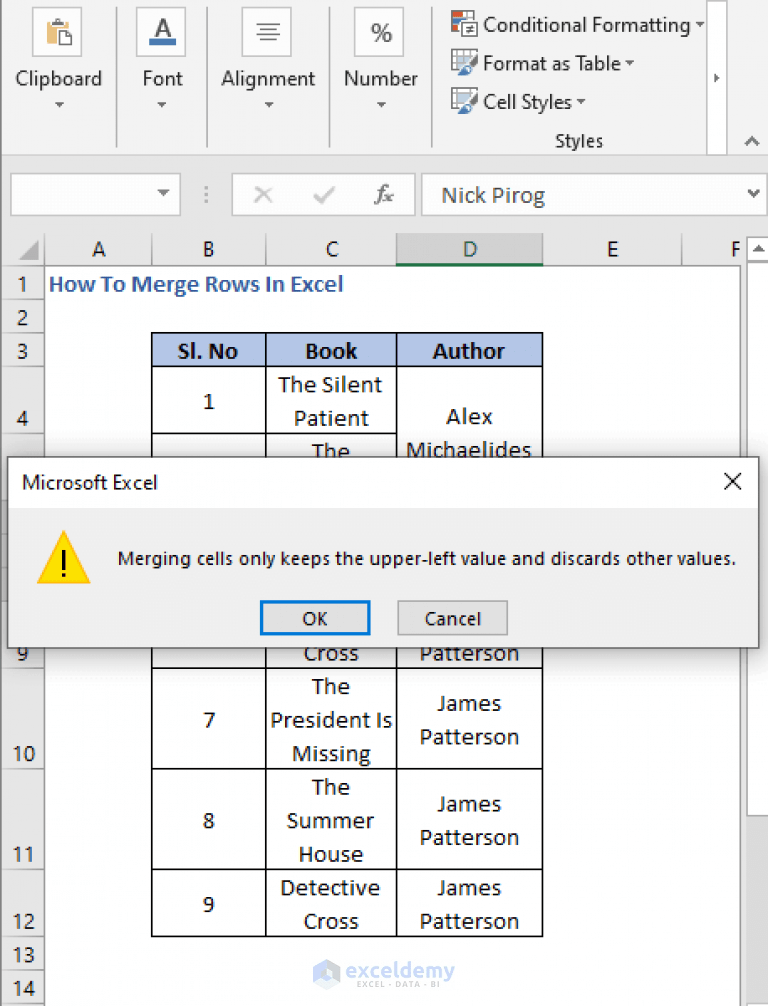Select row 12 header
Viewport: 768px width, 1006px height.
pos(22,903)
